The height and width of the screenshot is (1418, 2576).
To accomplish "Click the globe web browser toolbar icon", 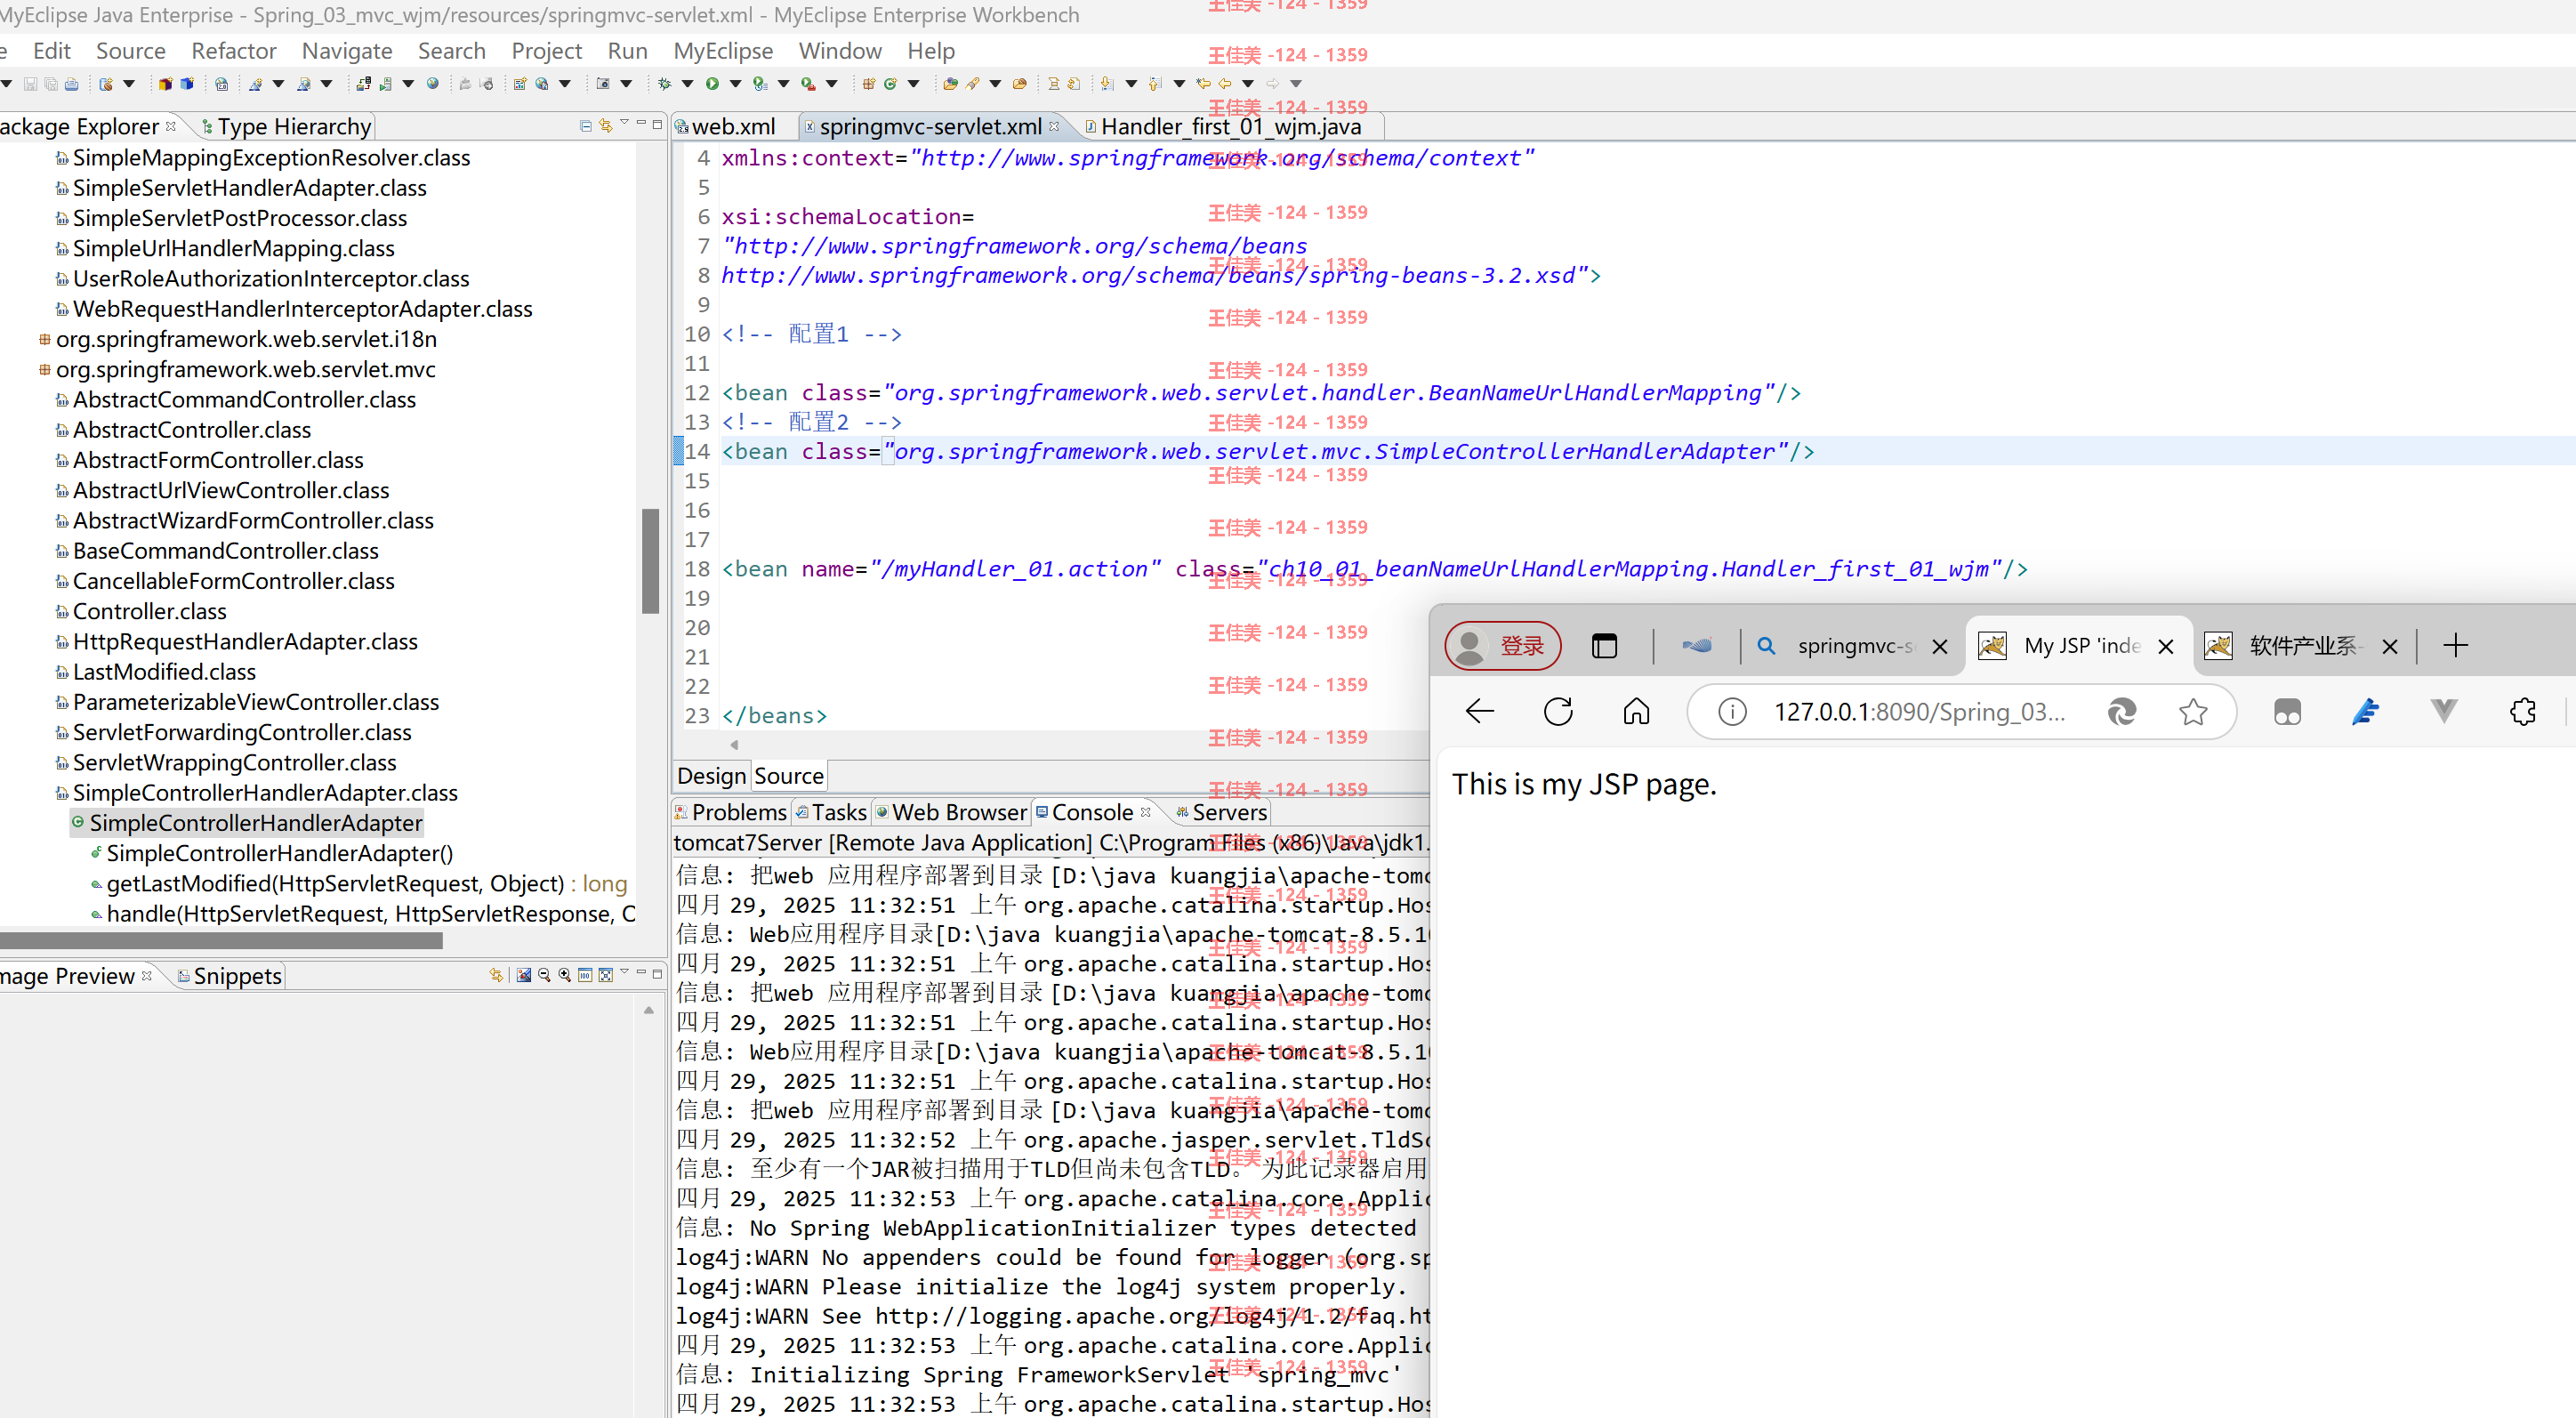I will tap(433, 84).
